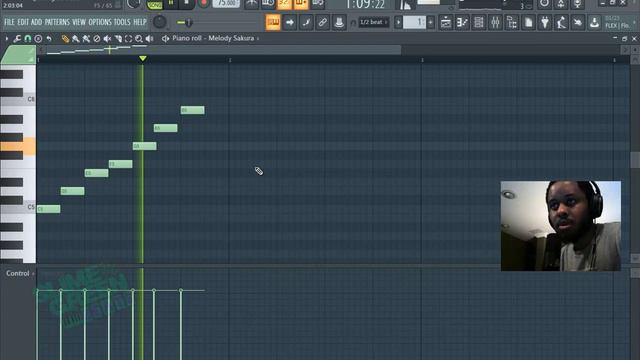Open the piano roll arrow menu
640x360 pixels.
coord(7,39)
